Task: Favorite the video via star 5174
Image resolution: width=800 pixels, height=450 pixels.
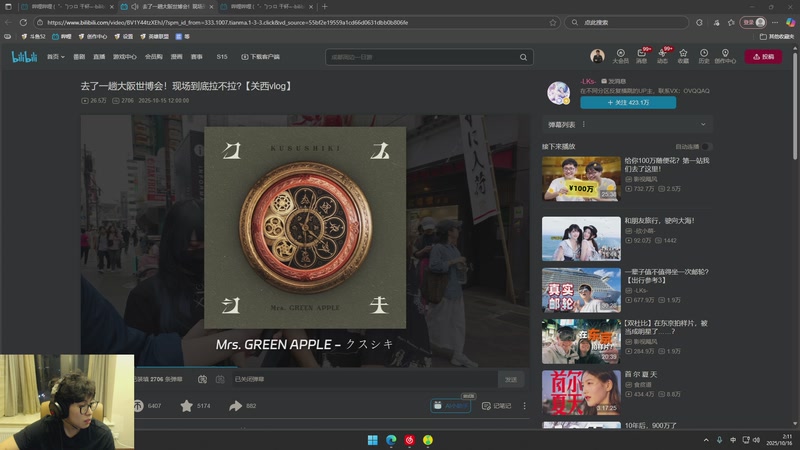Action: click(186, 406)
